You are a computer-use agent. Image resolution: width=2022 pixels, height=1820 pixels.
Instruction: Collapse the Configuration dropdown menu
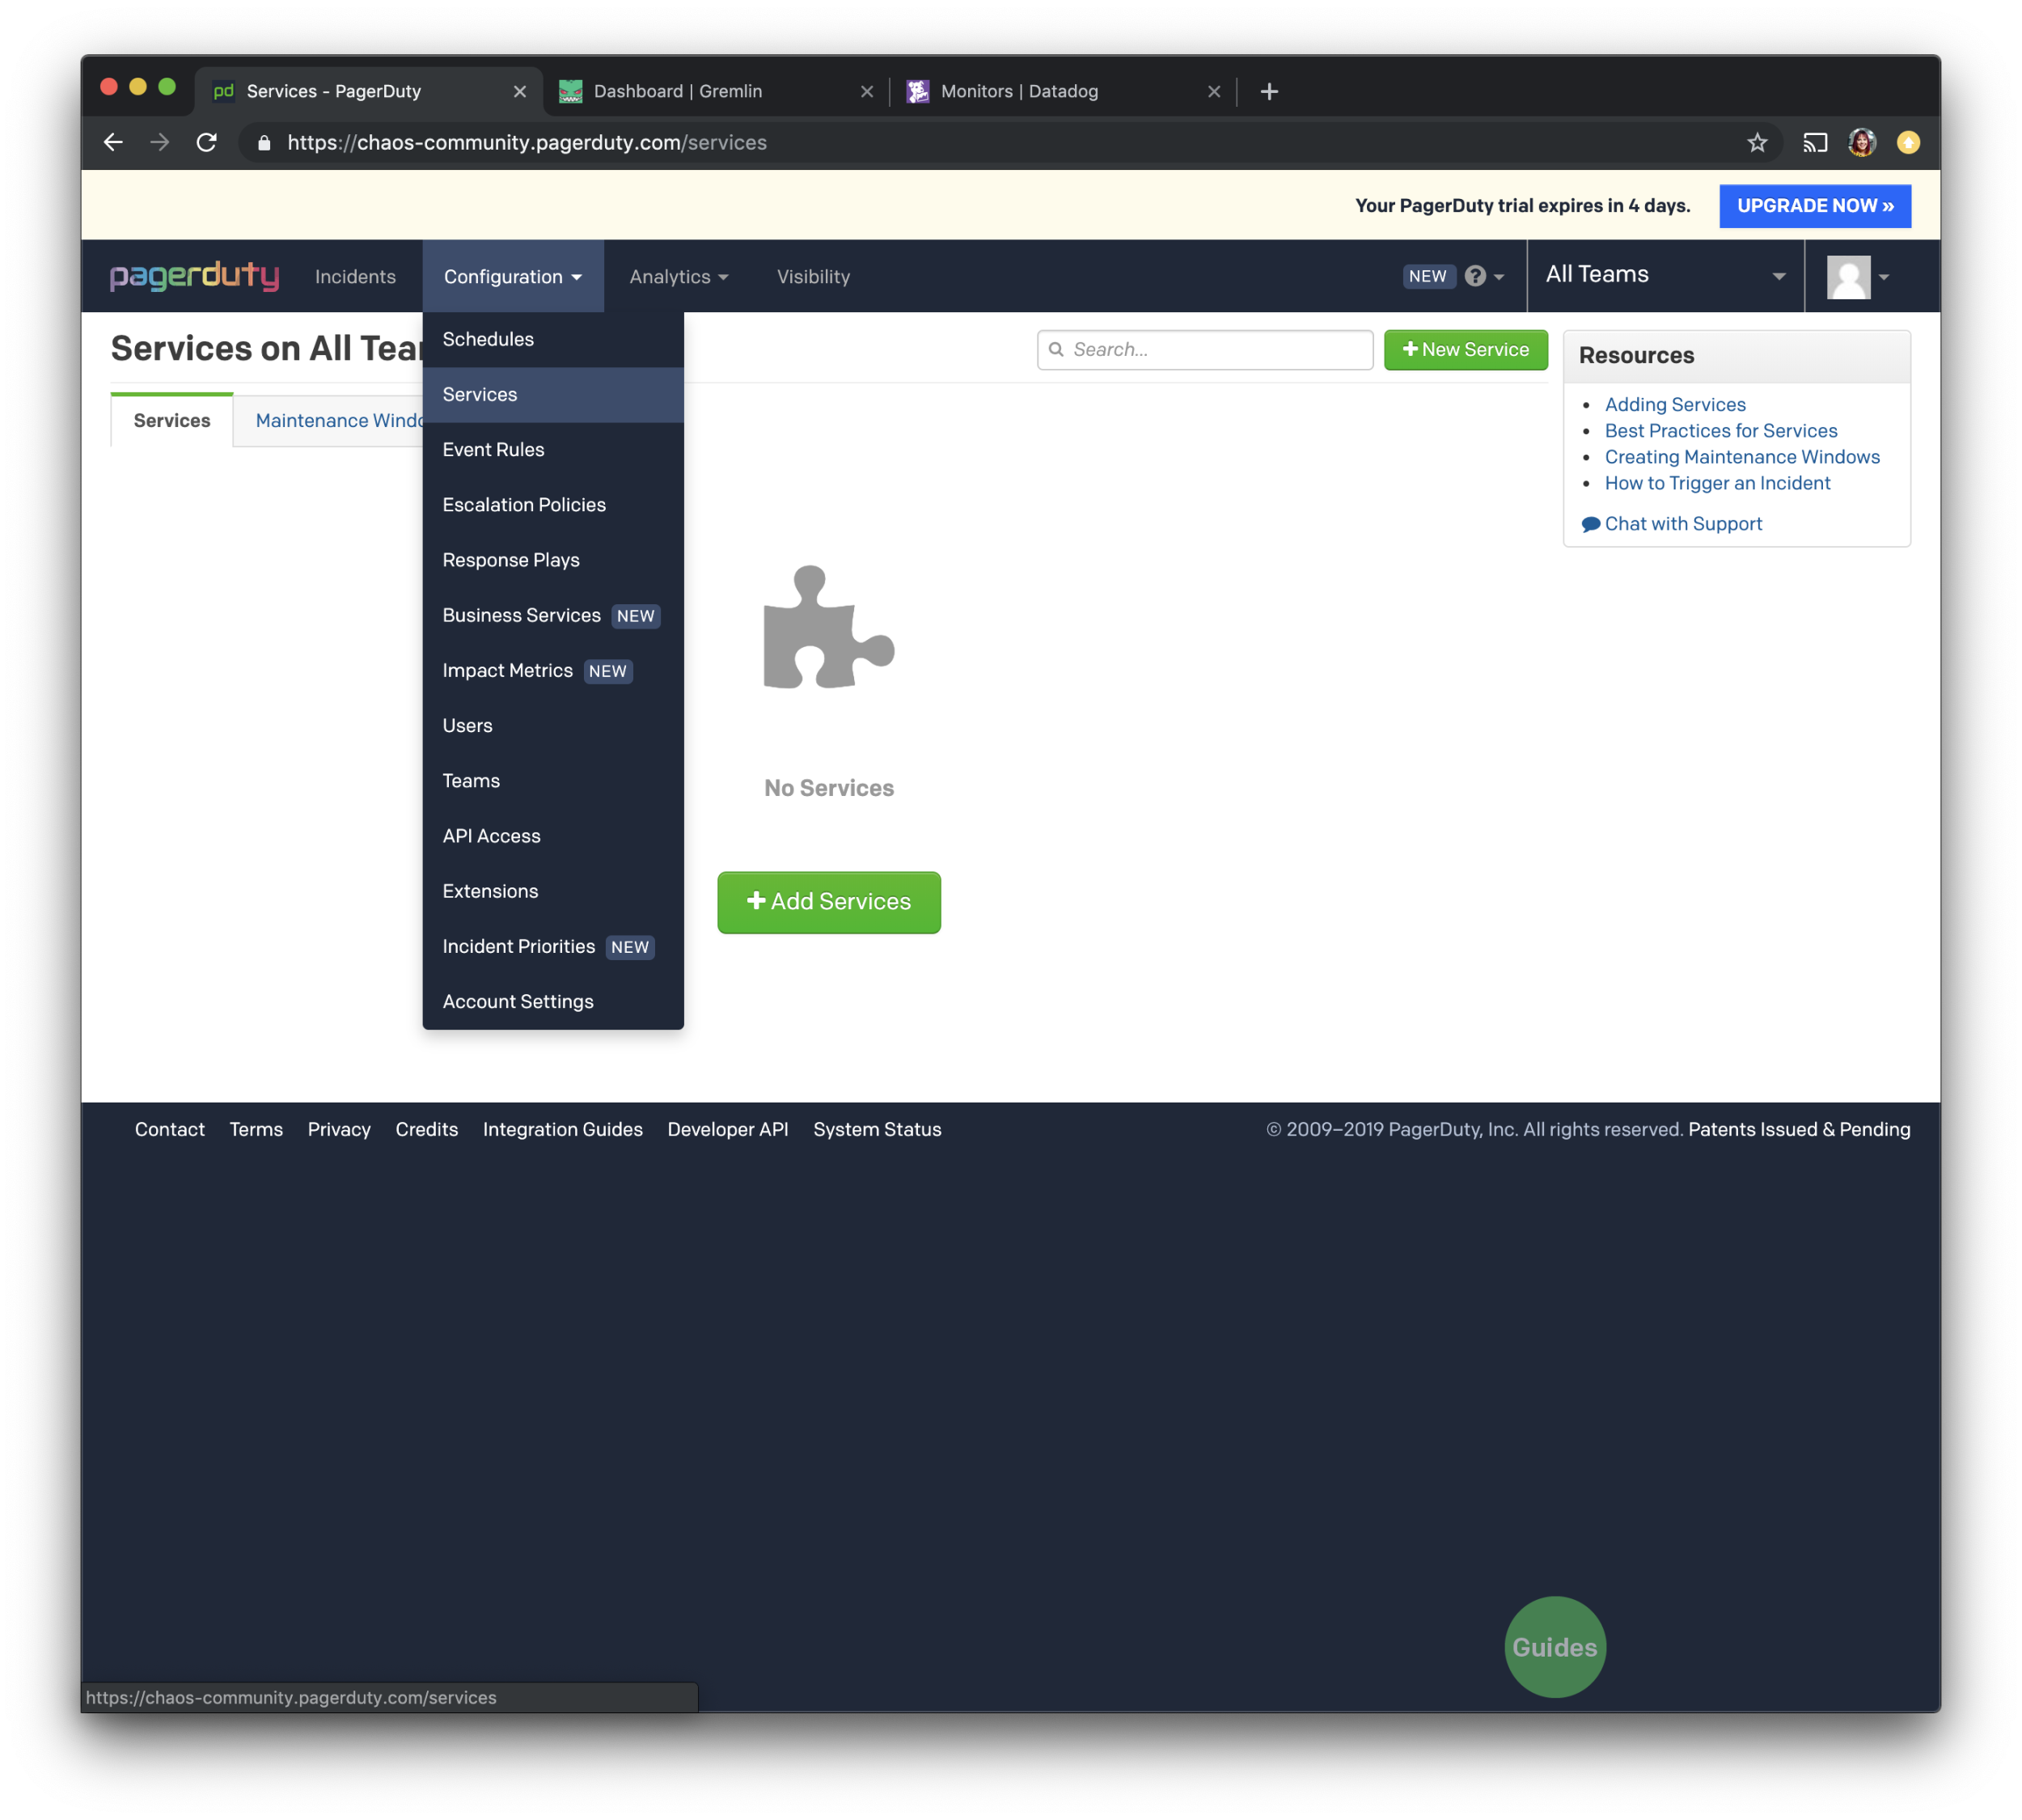coord(513,277)
